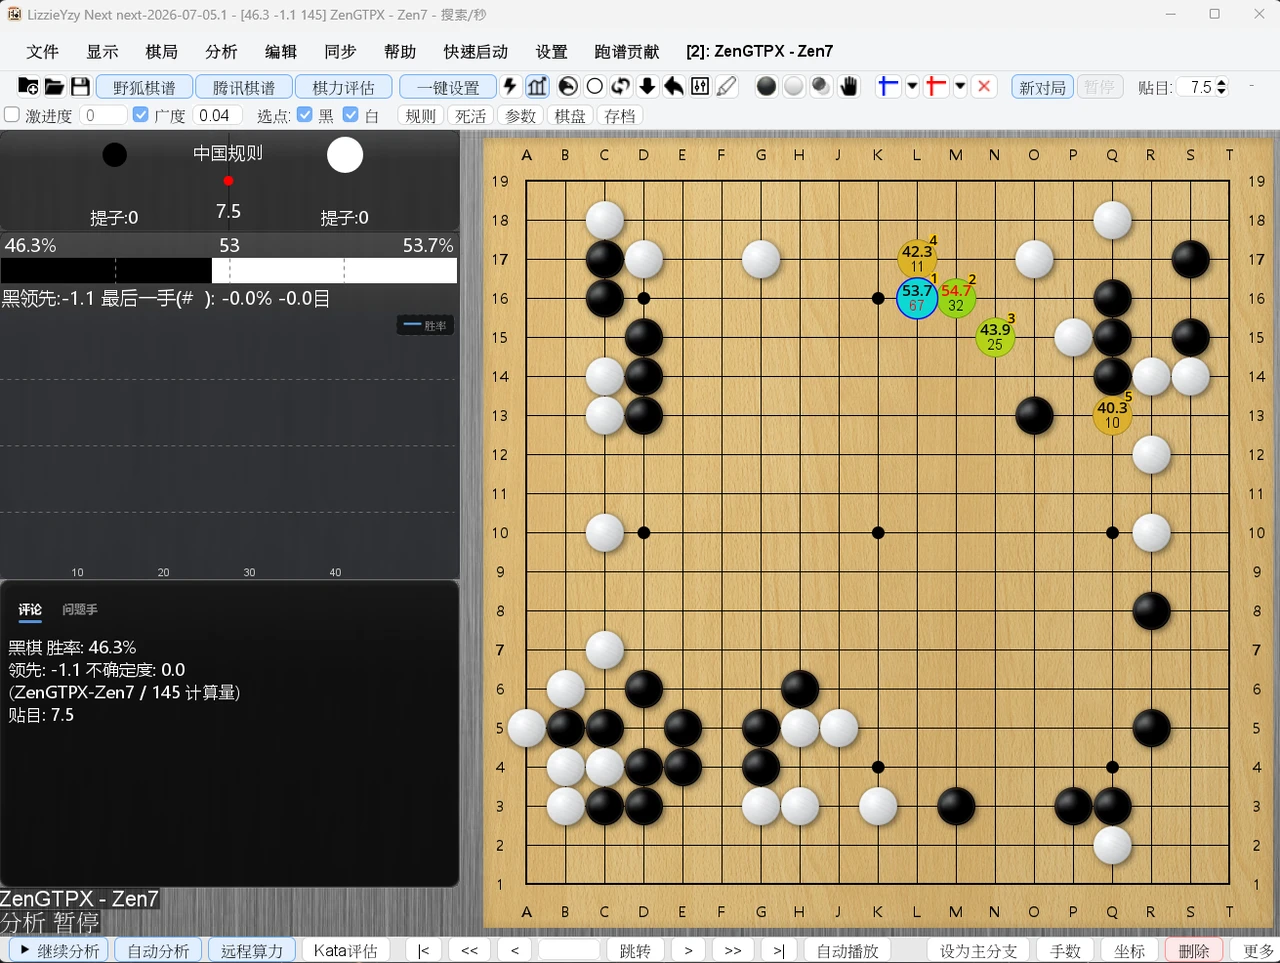The width and height of the screenshot is (1280, 963).
Task: Click the move number field beside 跳转
Action: click(x=569, y=950)
